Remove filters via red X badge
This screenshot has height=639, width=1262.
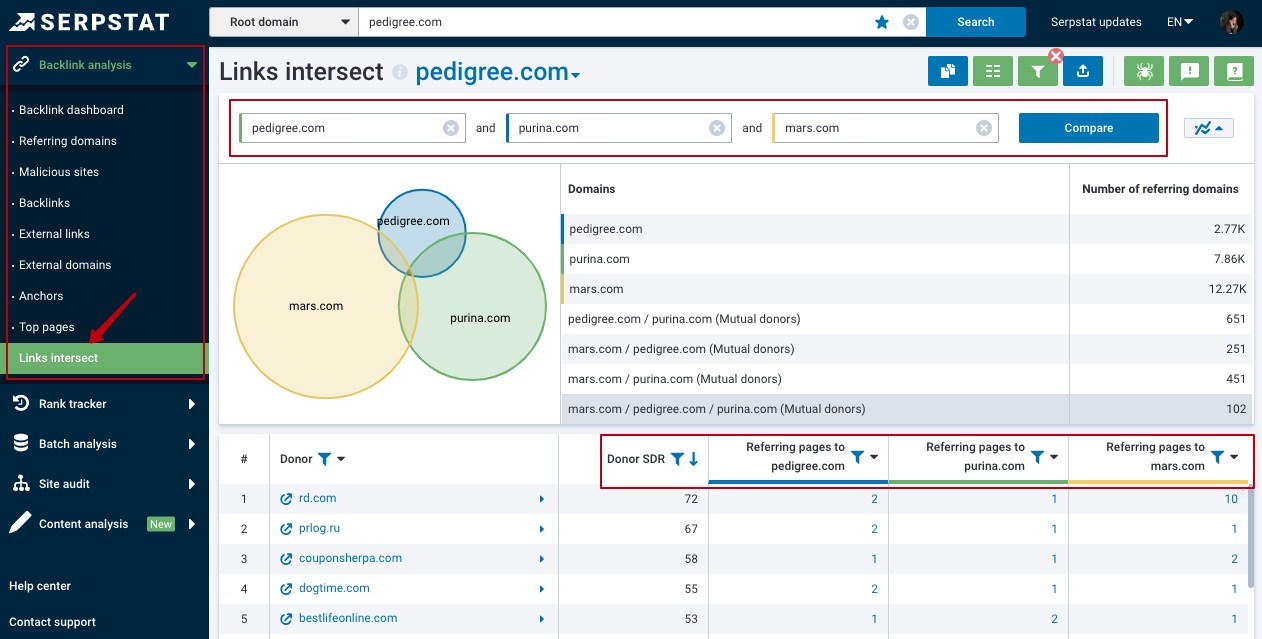(x=1055, y=56)
